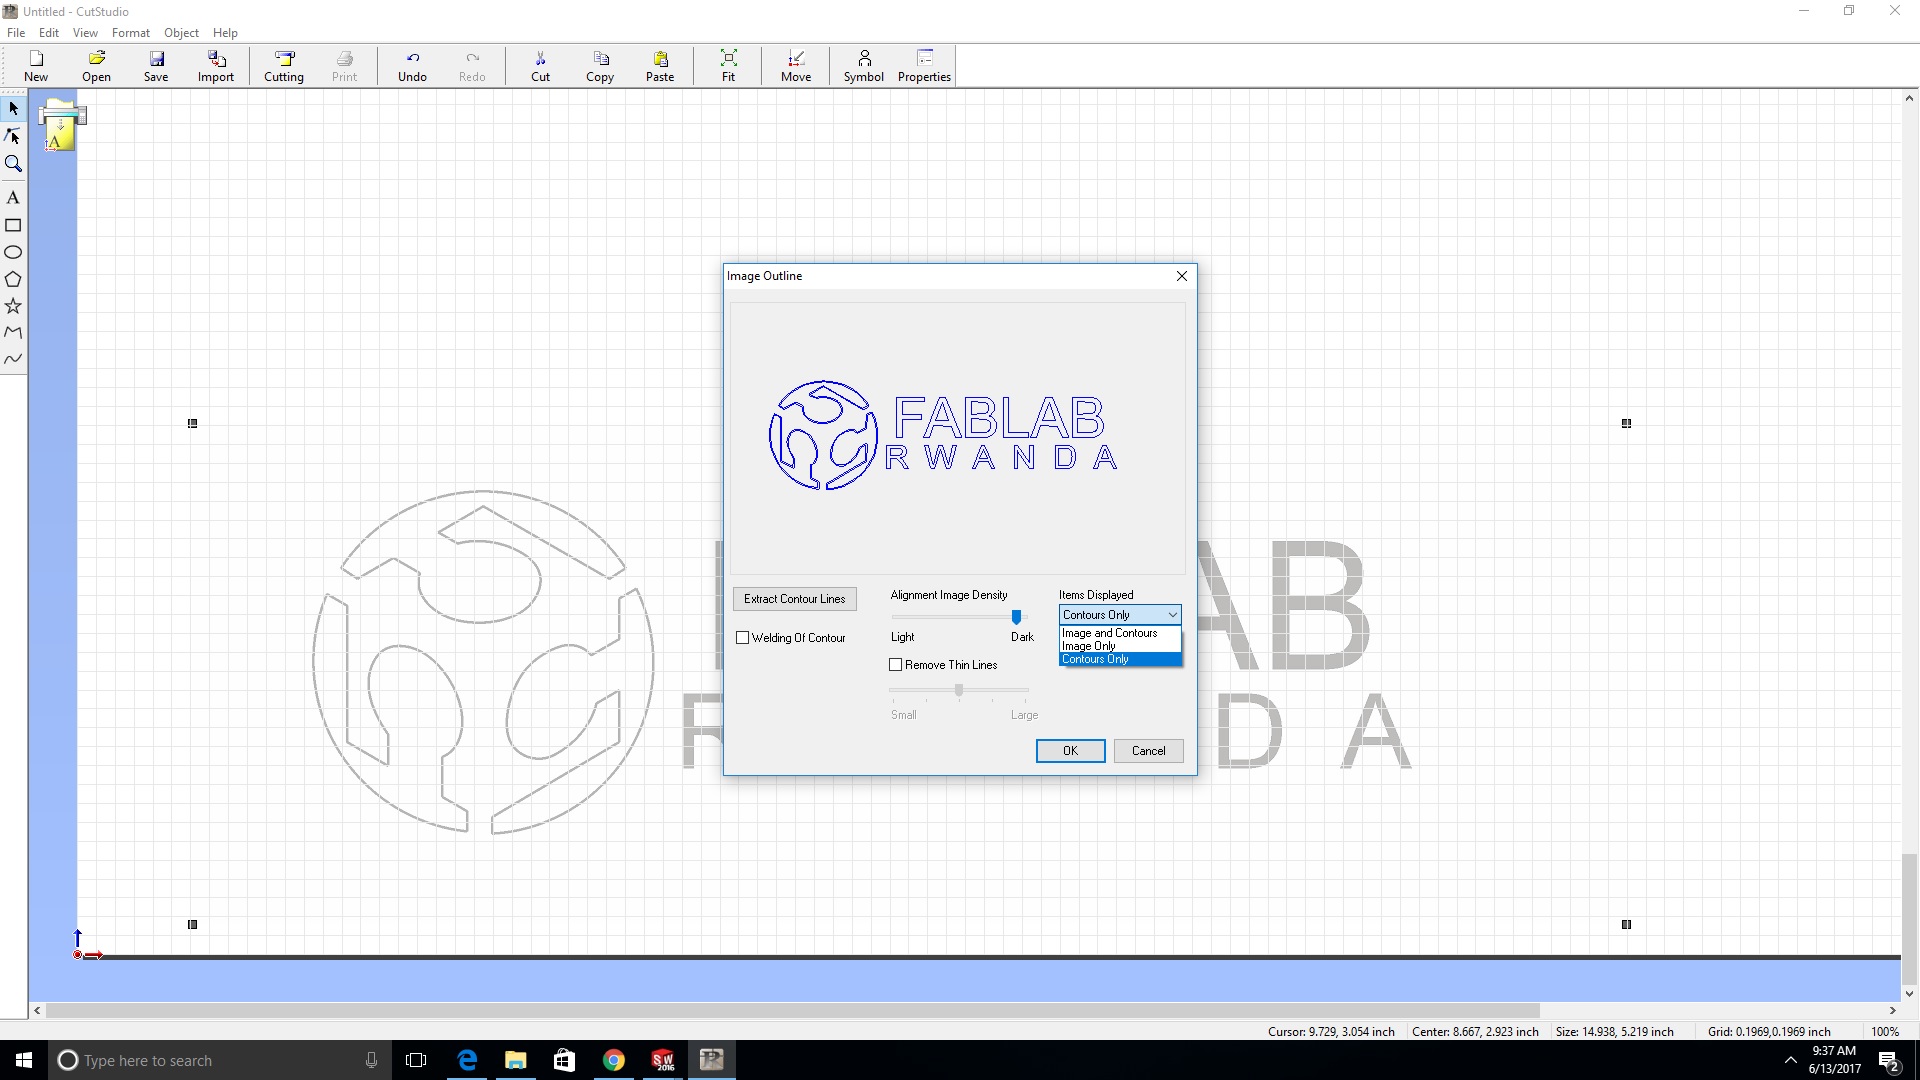Click the Cut scissors icon
The height and width of the screenshot is (1080, 1920).
(540, 66)
